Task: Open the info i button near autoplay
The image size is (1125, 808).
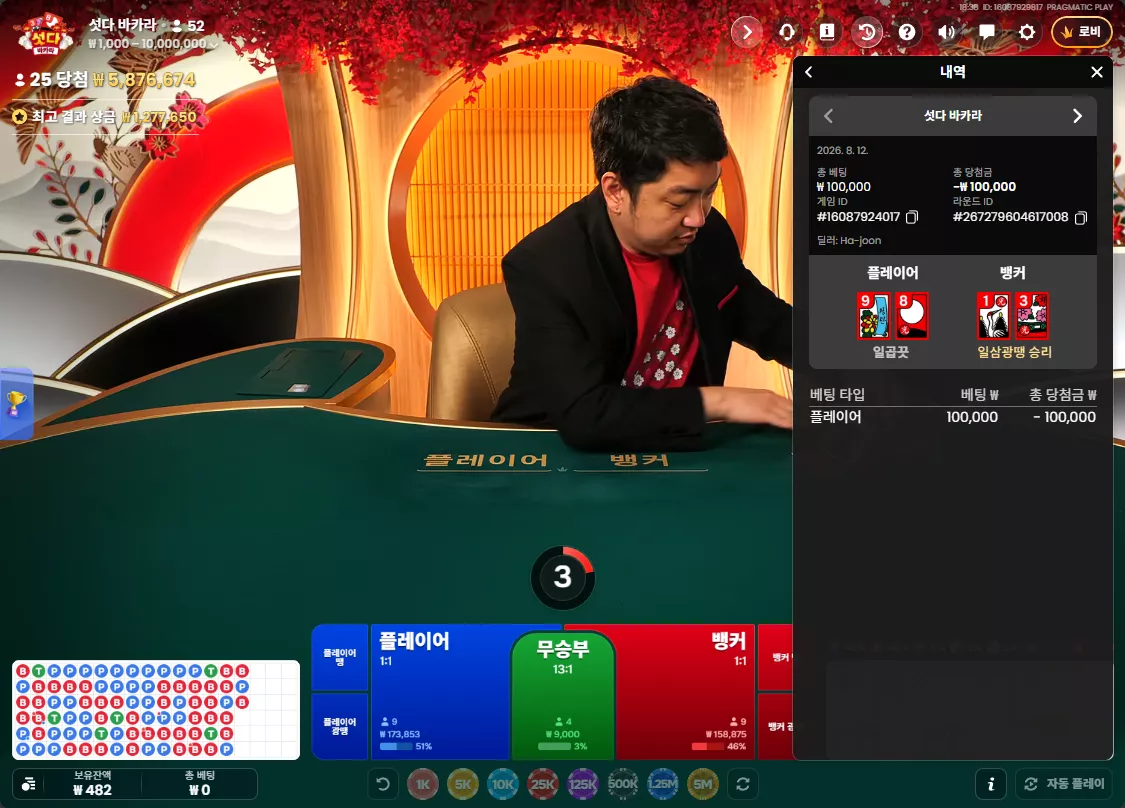Action: click(992, 784)
